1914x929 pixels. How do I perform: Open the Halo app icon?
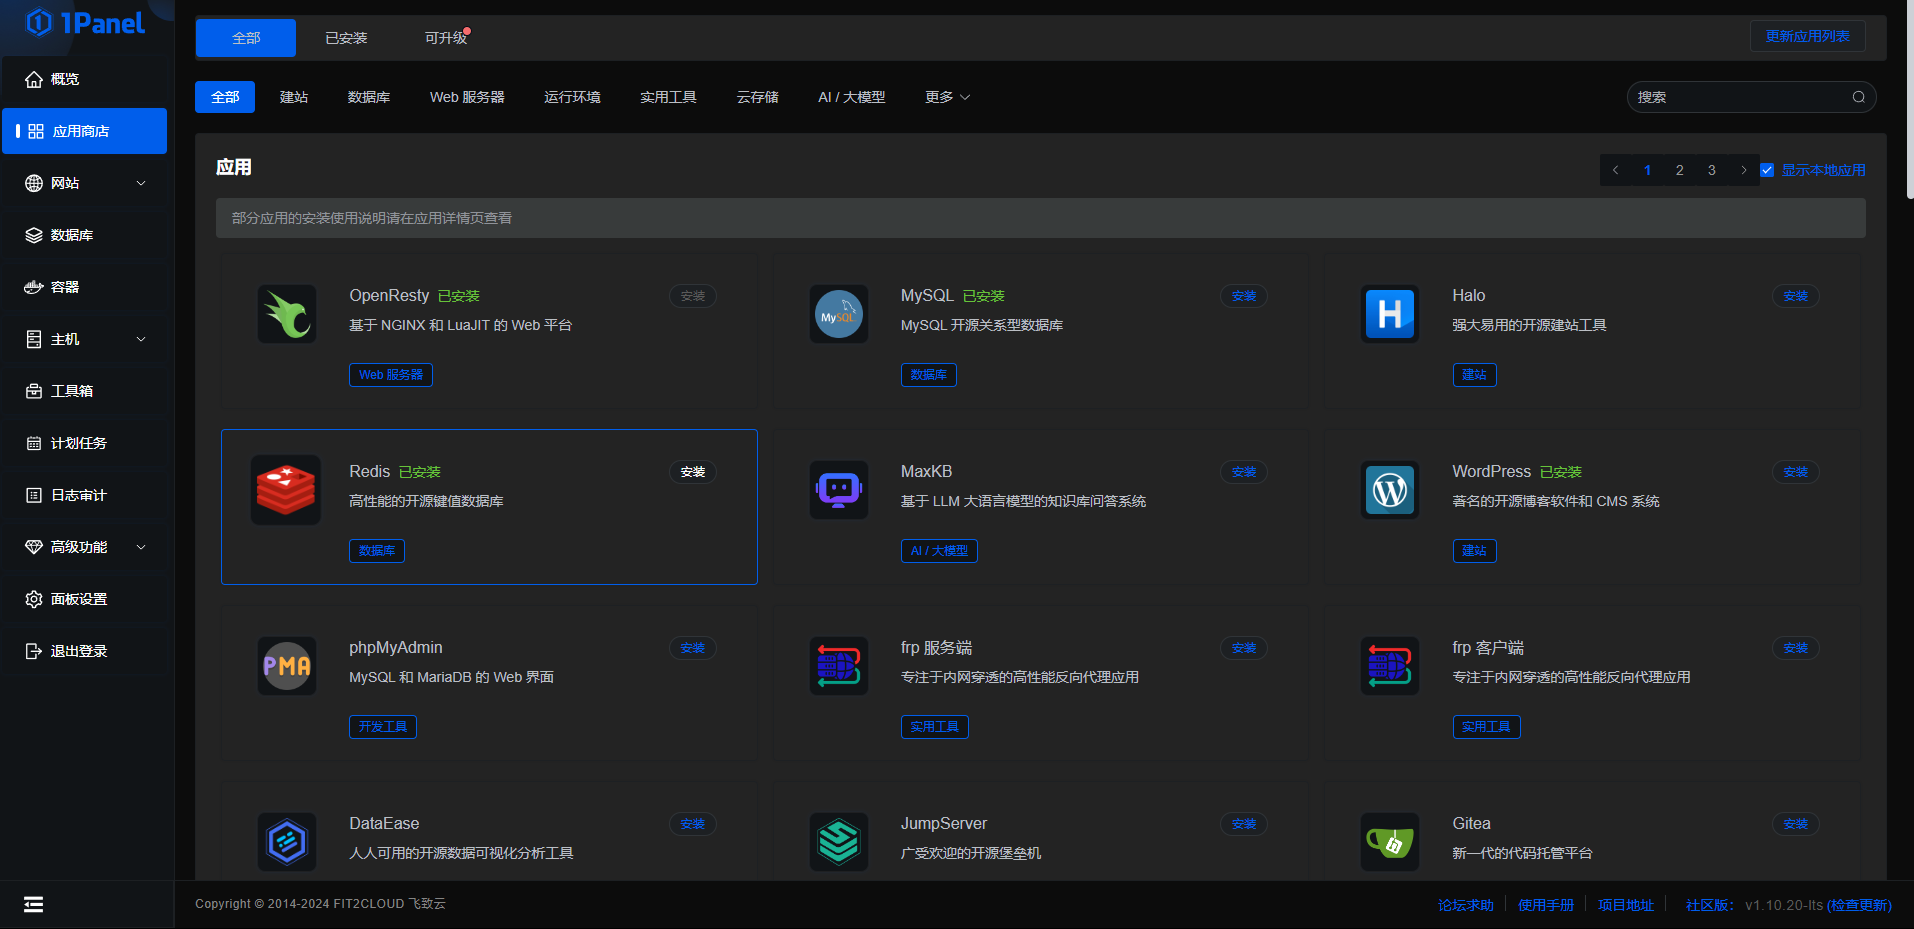pyautogui.click(x=1390, y=314)
